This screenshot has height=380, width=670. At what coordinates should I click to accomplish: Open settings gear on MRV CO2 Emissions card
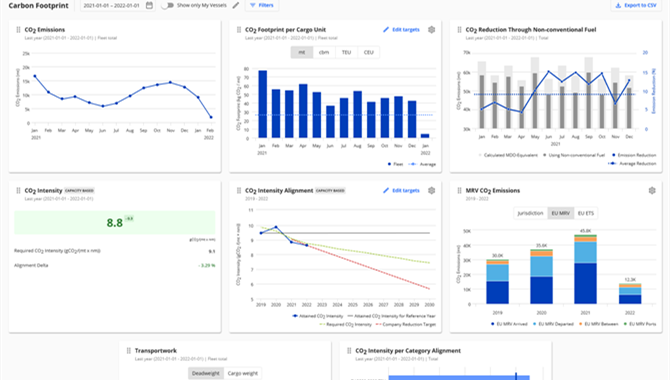[652, 190]
